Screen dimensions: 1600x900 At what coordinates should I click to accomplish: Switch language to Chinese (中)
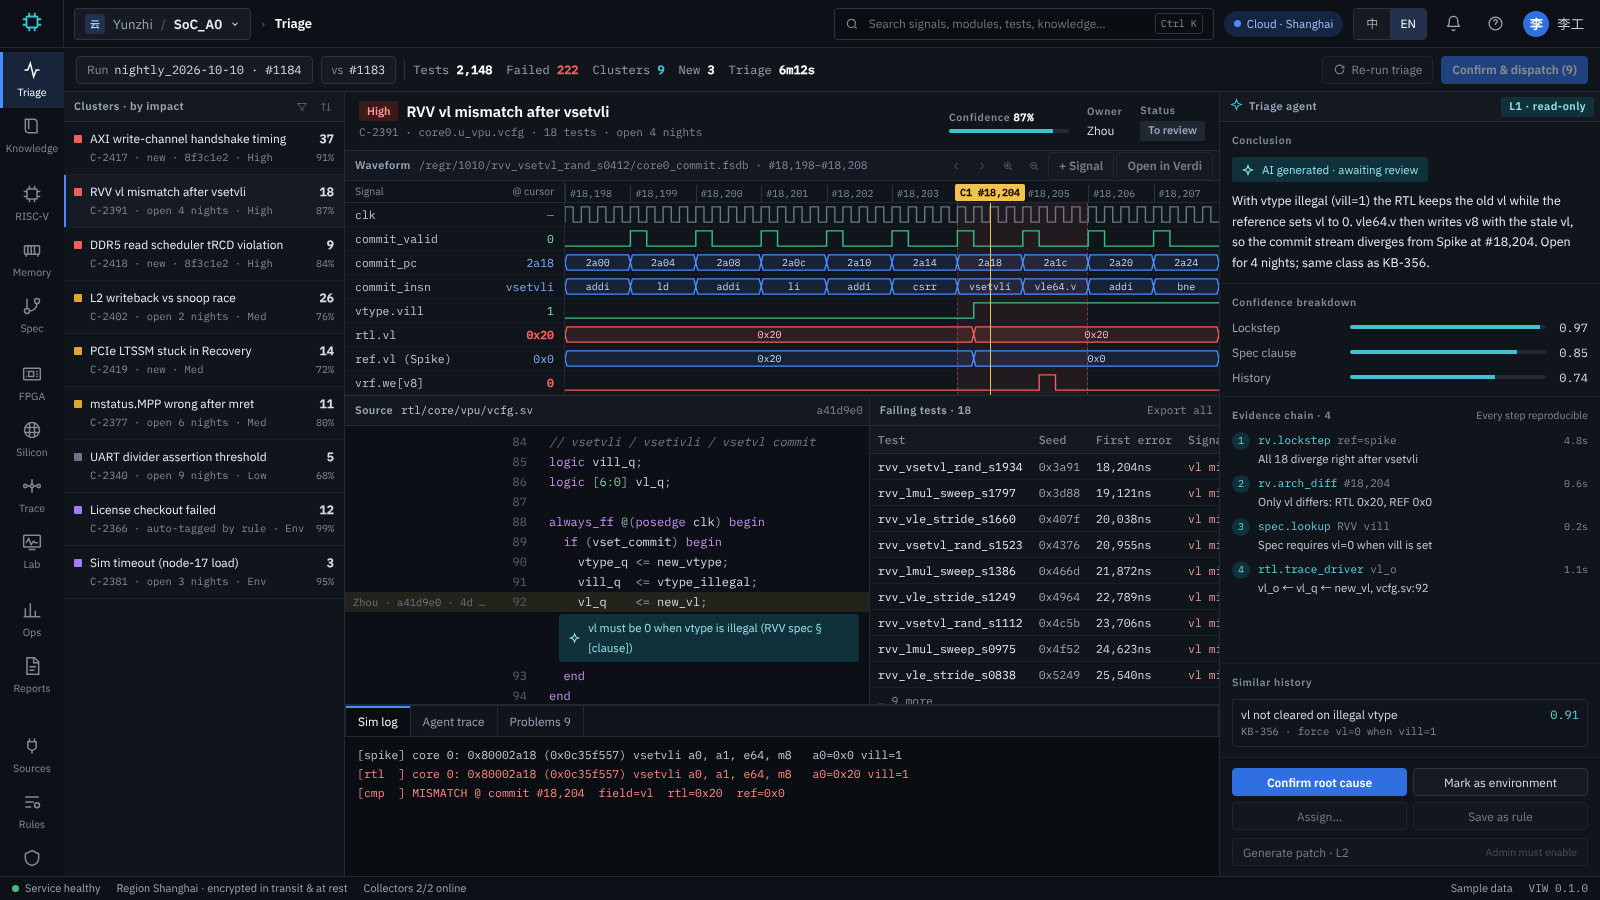[1372, 24]
